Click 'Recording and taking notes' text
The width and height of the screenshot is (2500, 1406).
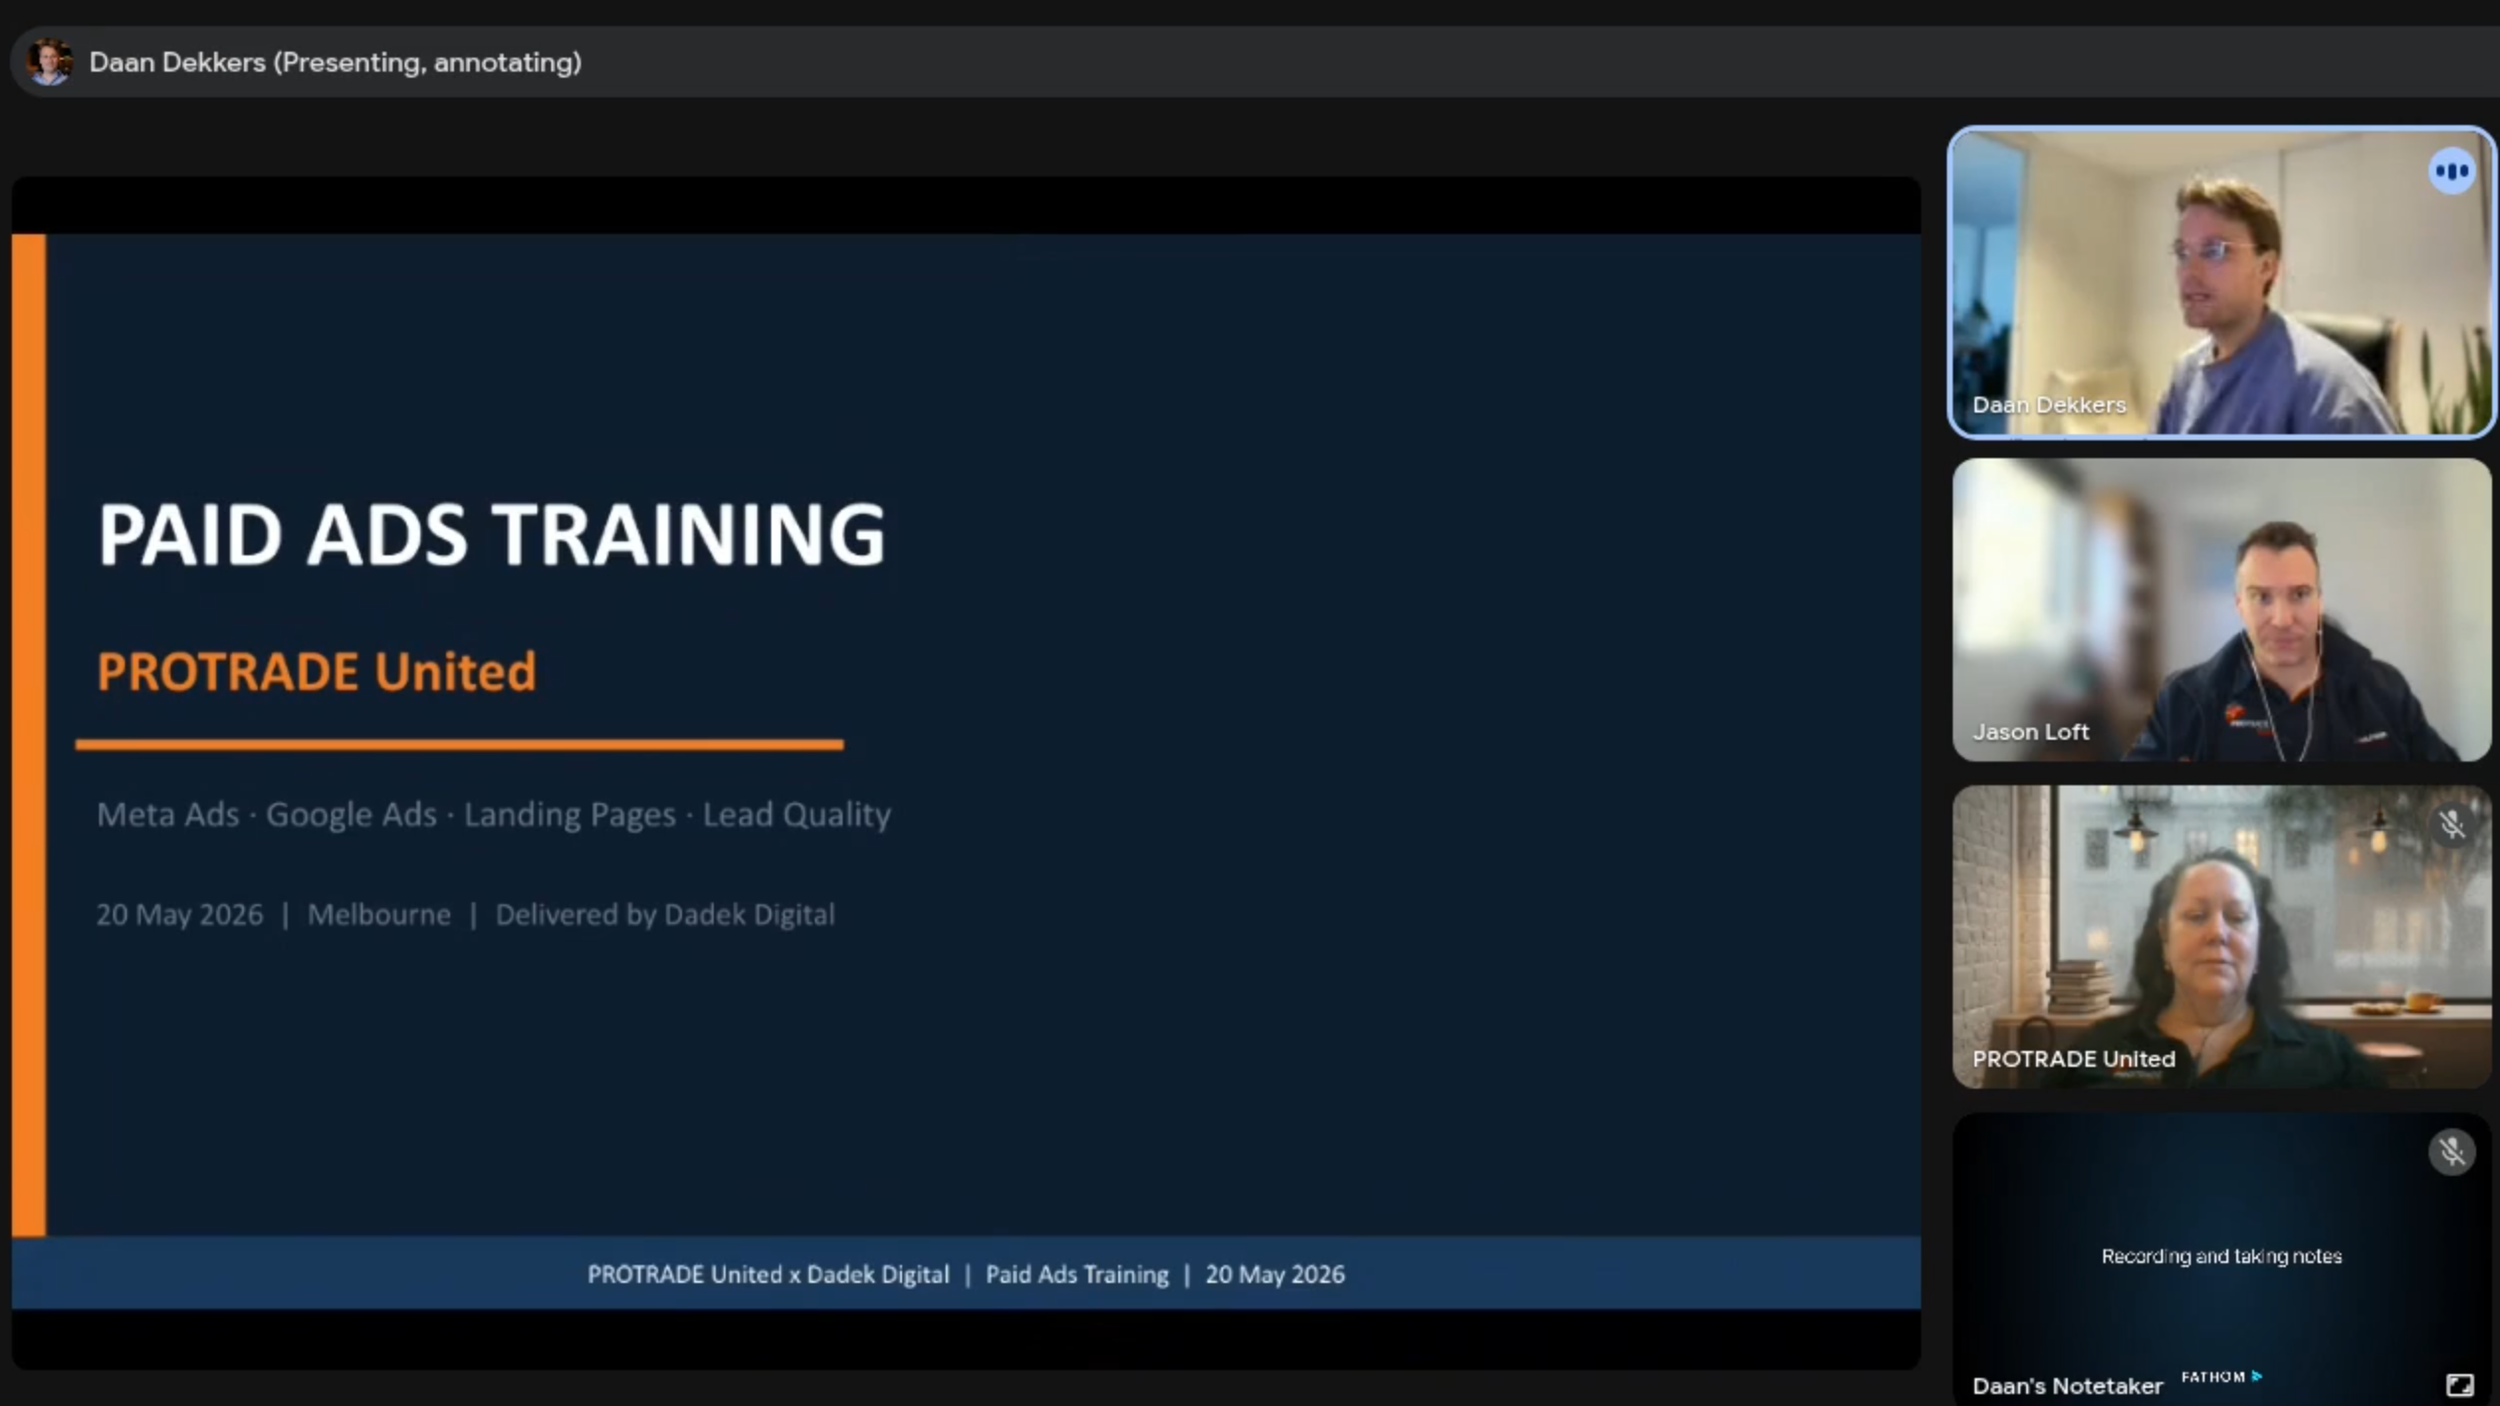(x=2221, y=1256)
